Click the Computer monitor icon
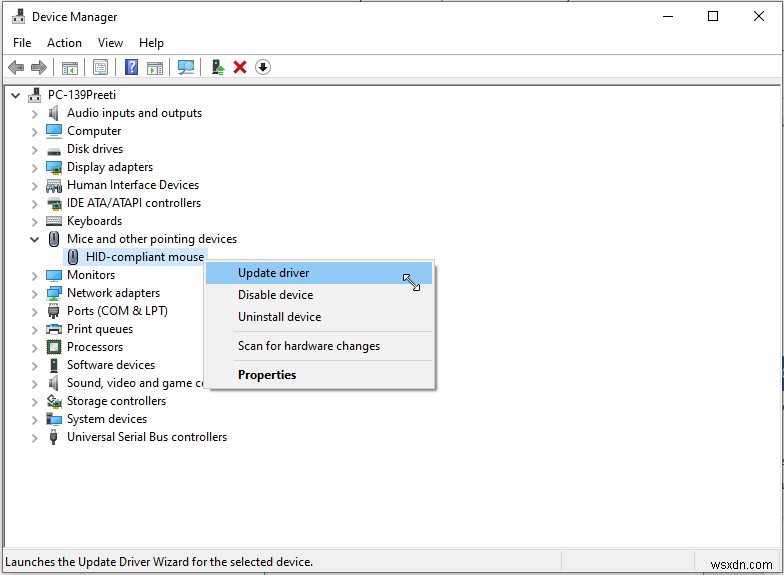 coord(54,131)
